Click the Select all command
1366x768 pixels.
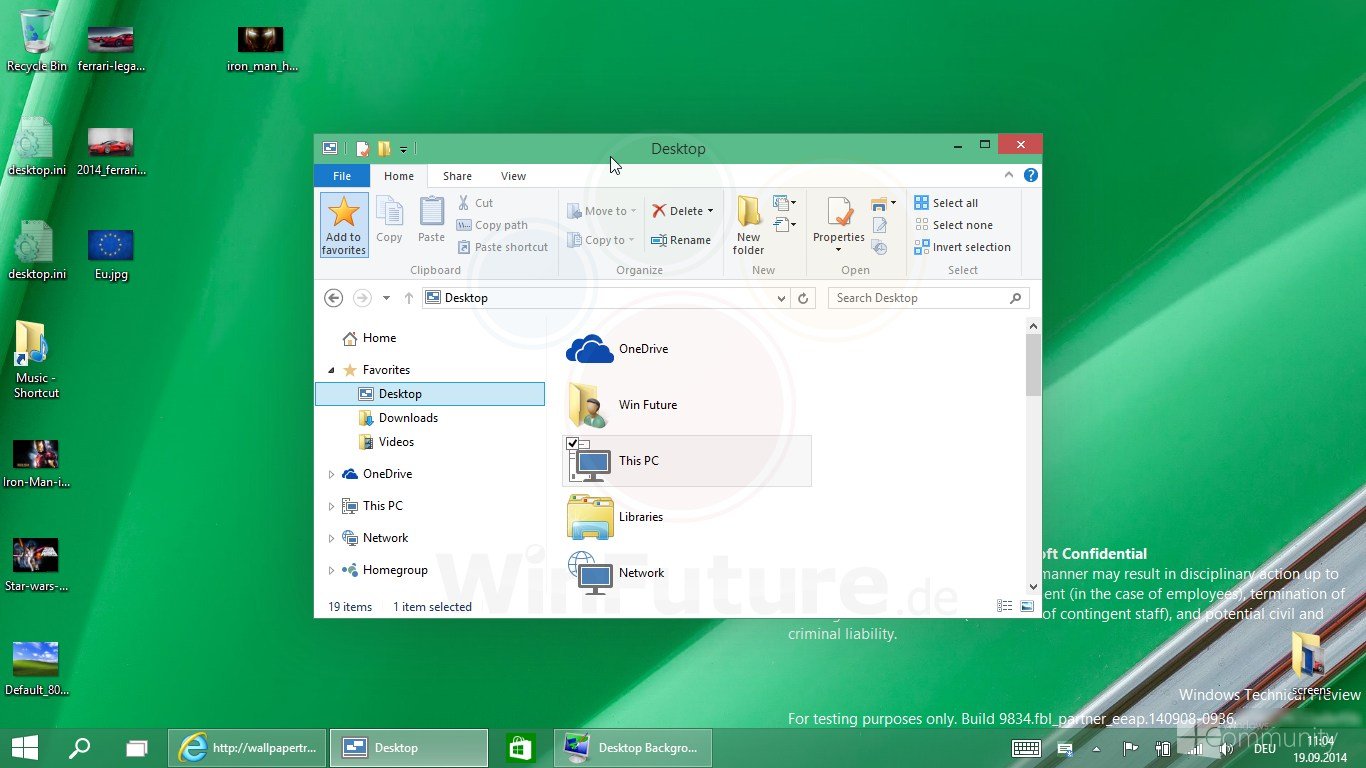946,203
